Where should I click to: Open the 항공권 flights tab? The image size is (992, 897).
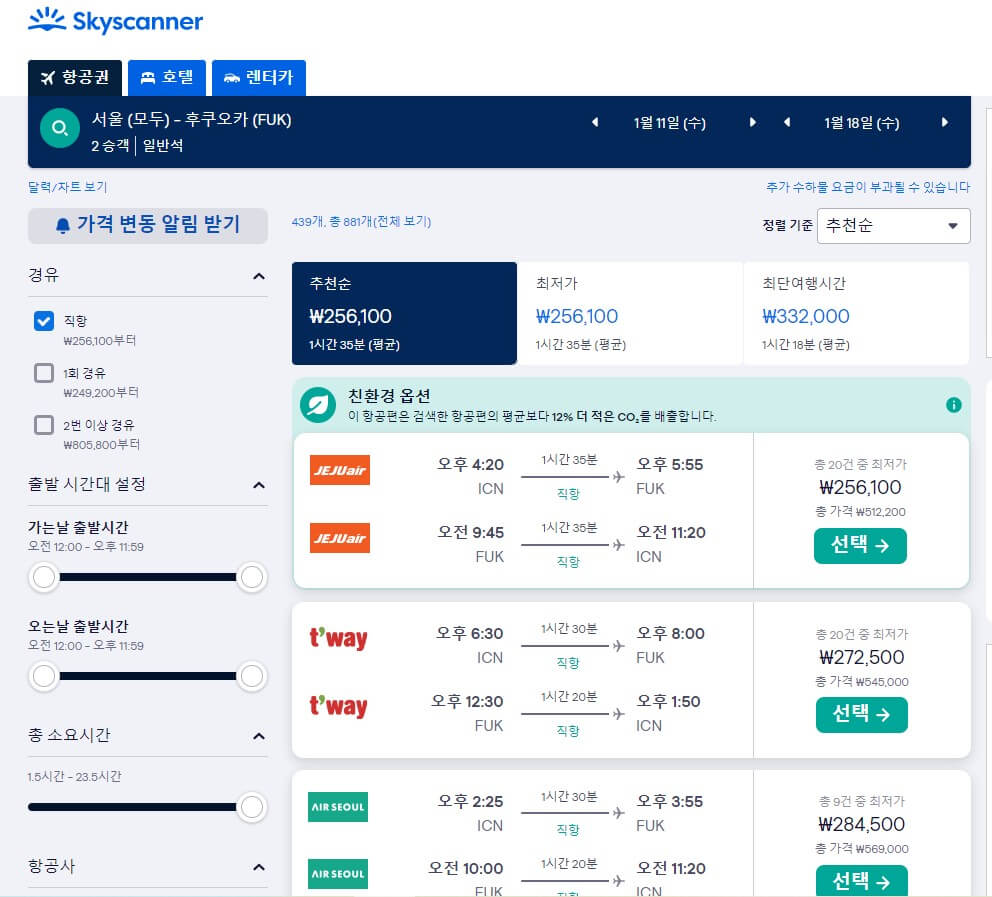[75, 78]
